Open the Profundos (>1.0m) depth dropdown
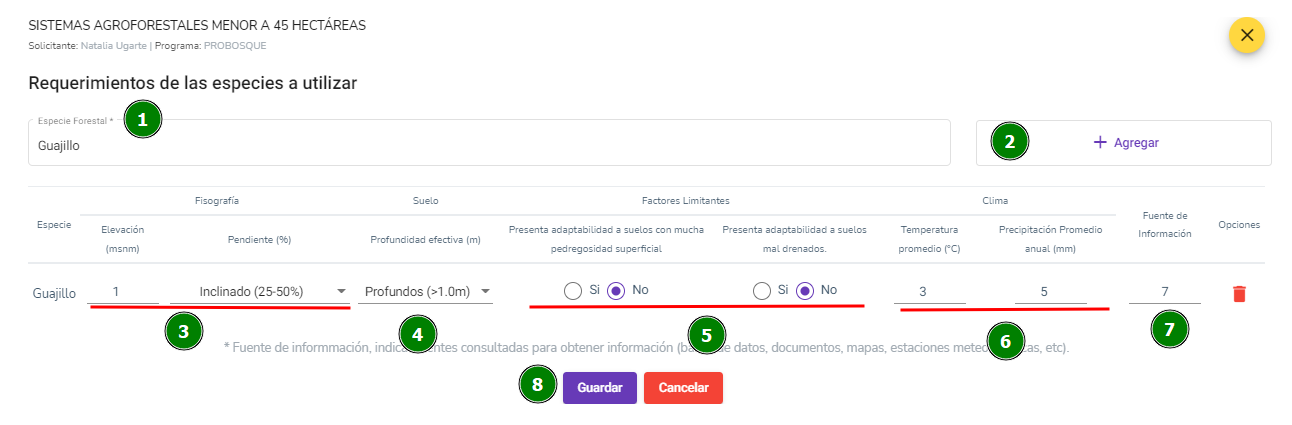 point(426,291)
